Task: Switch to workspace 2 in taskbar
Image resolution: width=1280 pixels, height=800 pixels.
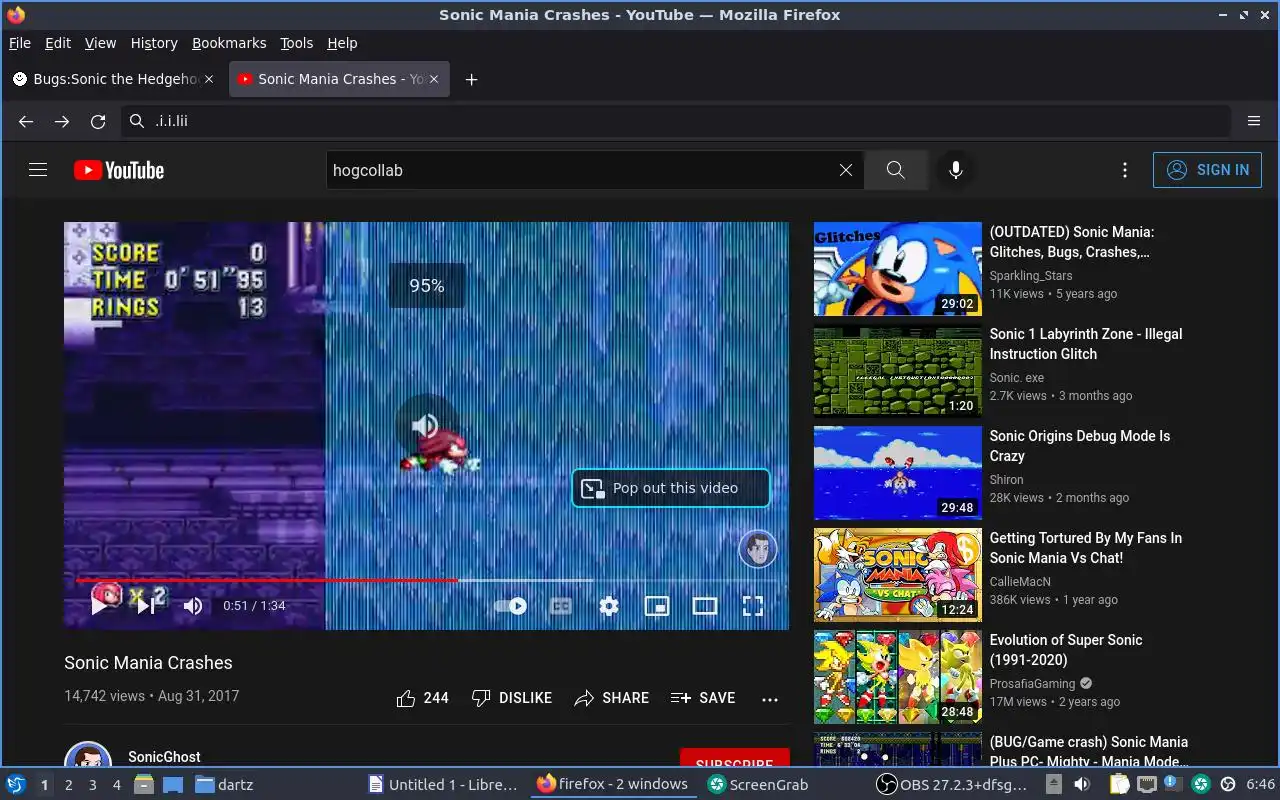Action: pos(68,785)
